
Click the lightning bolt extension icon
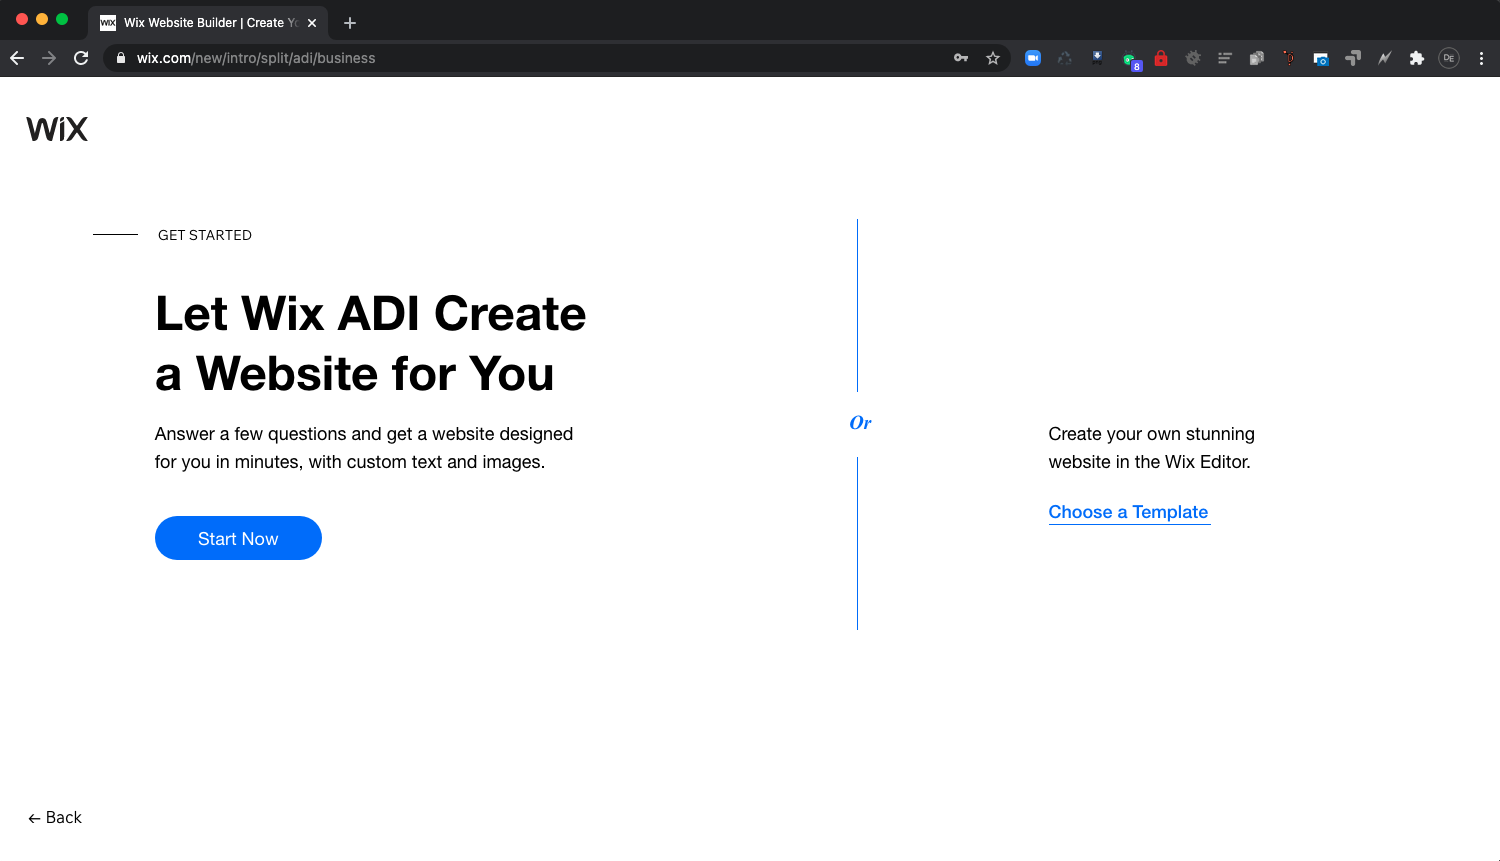[x=1385, y=58]
